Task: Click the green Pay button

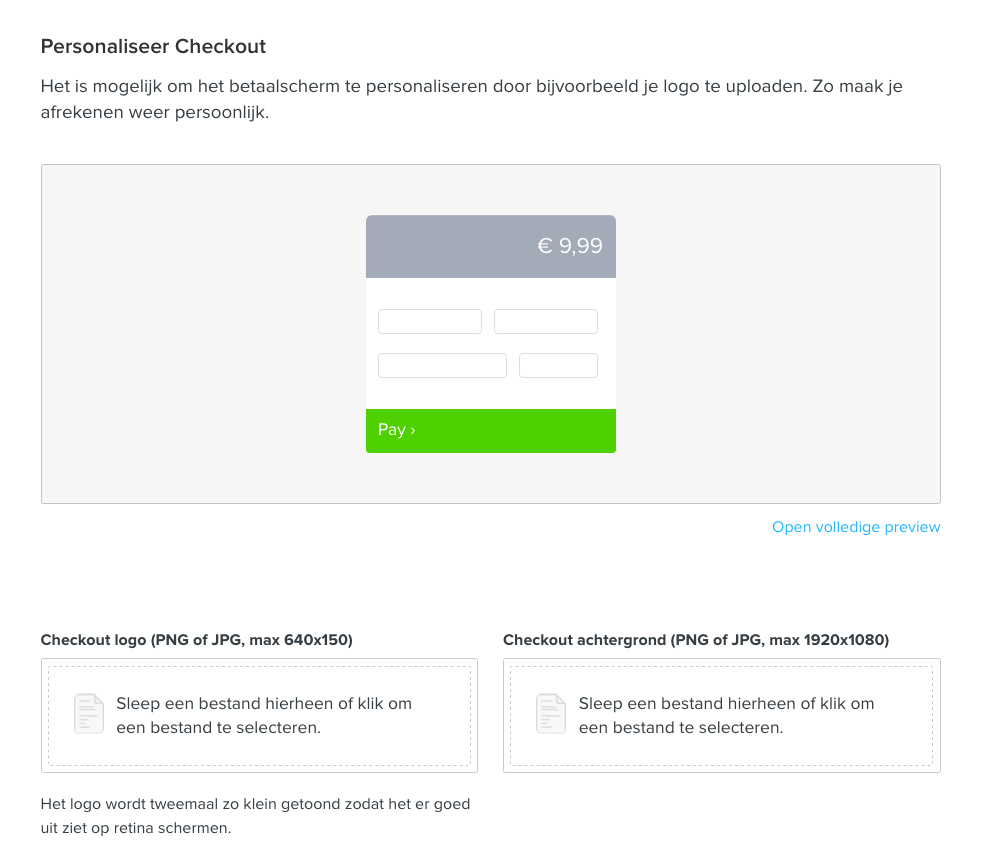Action: (491, 431)
